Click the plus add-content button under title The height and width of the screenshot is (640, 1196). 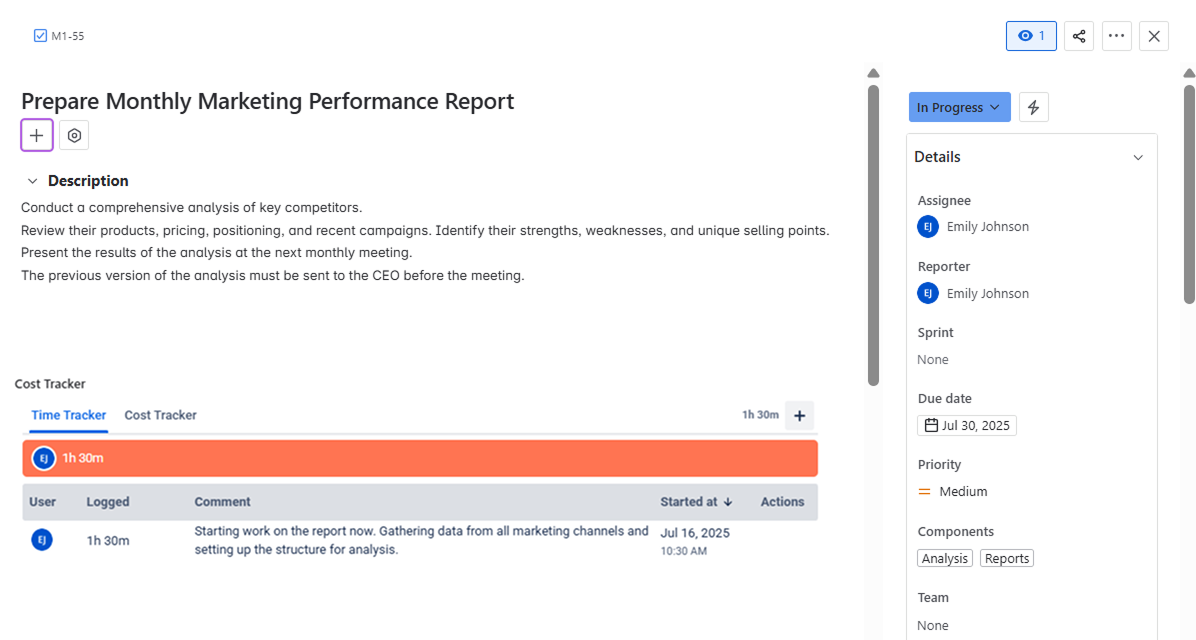point(37,135)
